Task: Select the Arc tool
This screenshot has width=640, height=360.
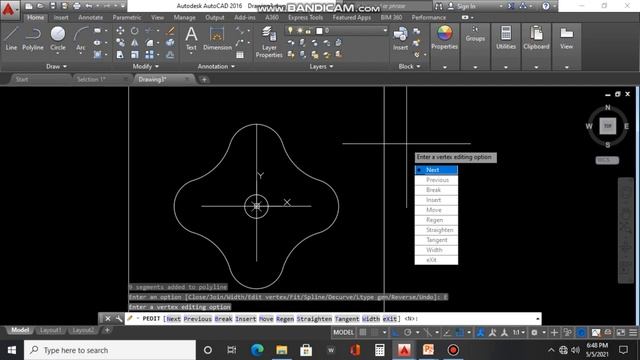Action: 81,39
